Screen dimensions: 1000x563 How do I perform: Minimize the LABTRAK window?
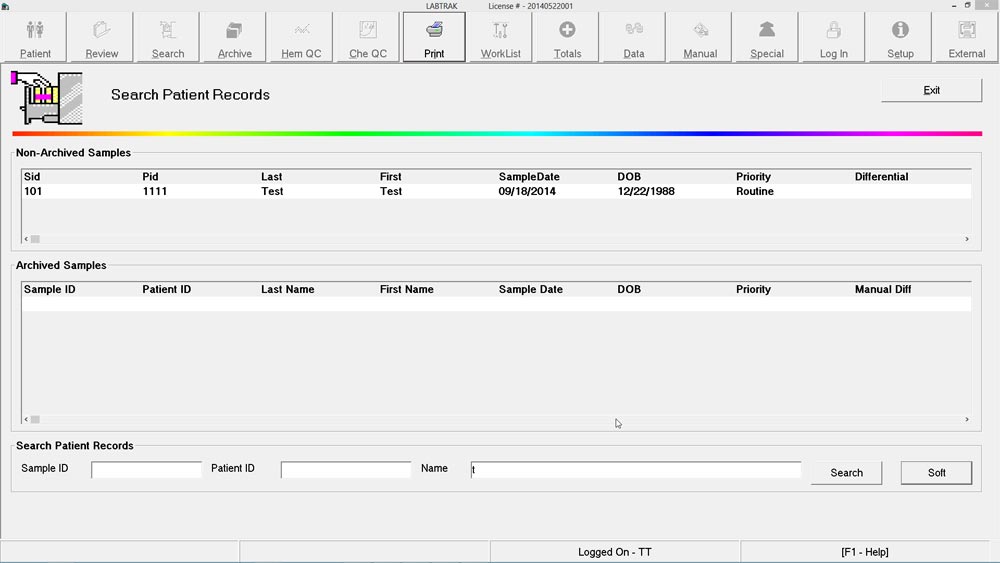pyautogui.click(x=954, y=6)
